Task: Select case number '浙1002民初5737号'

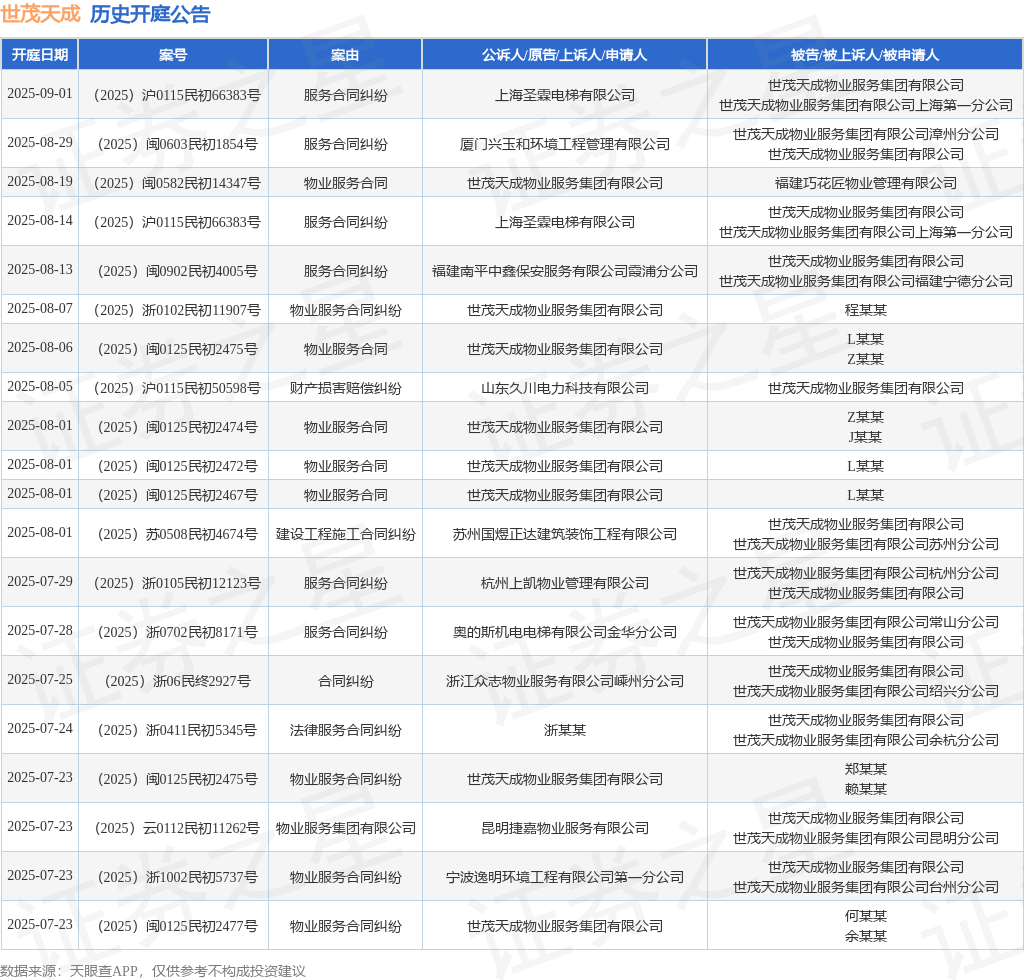Action: click(202, 877)
